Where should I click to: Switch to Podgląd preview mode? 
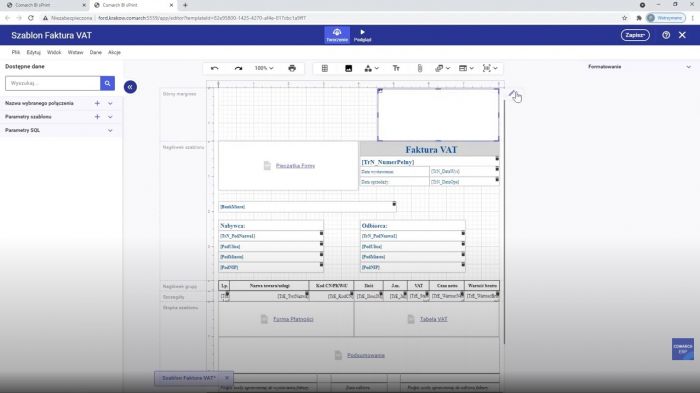coord(362,35)
